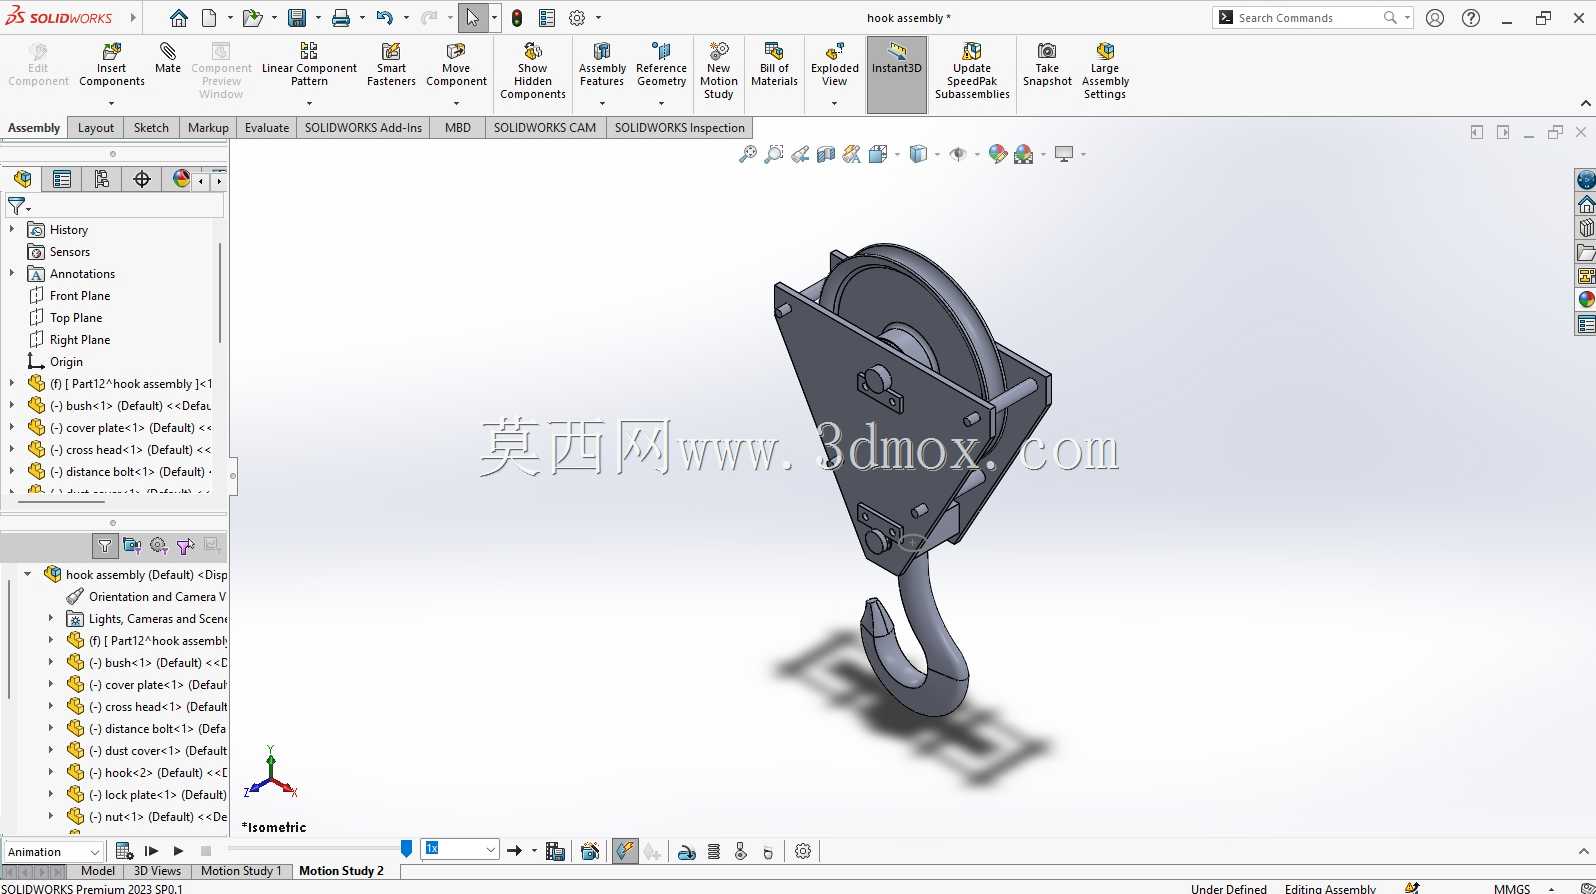Open Apply Scene icon
This screenshot has height=894, width=1596.
point(1023,154)
